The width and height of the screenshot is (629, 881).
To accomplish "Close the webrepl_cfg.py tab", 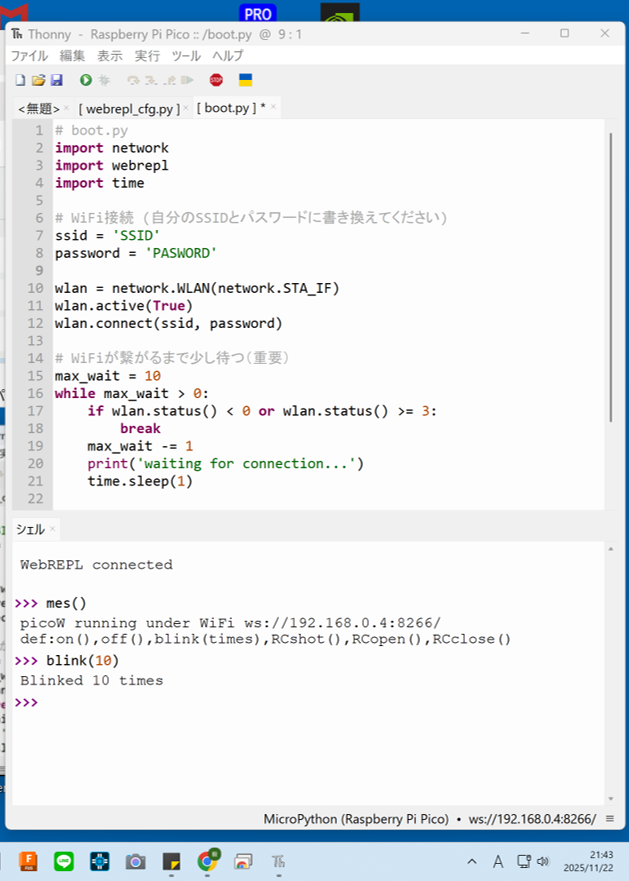I will [x=186, y=107].
